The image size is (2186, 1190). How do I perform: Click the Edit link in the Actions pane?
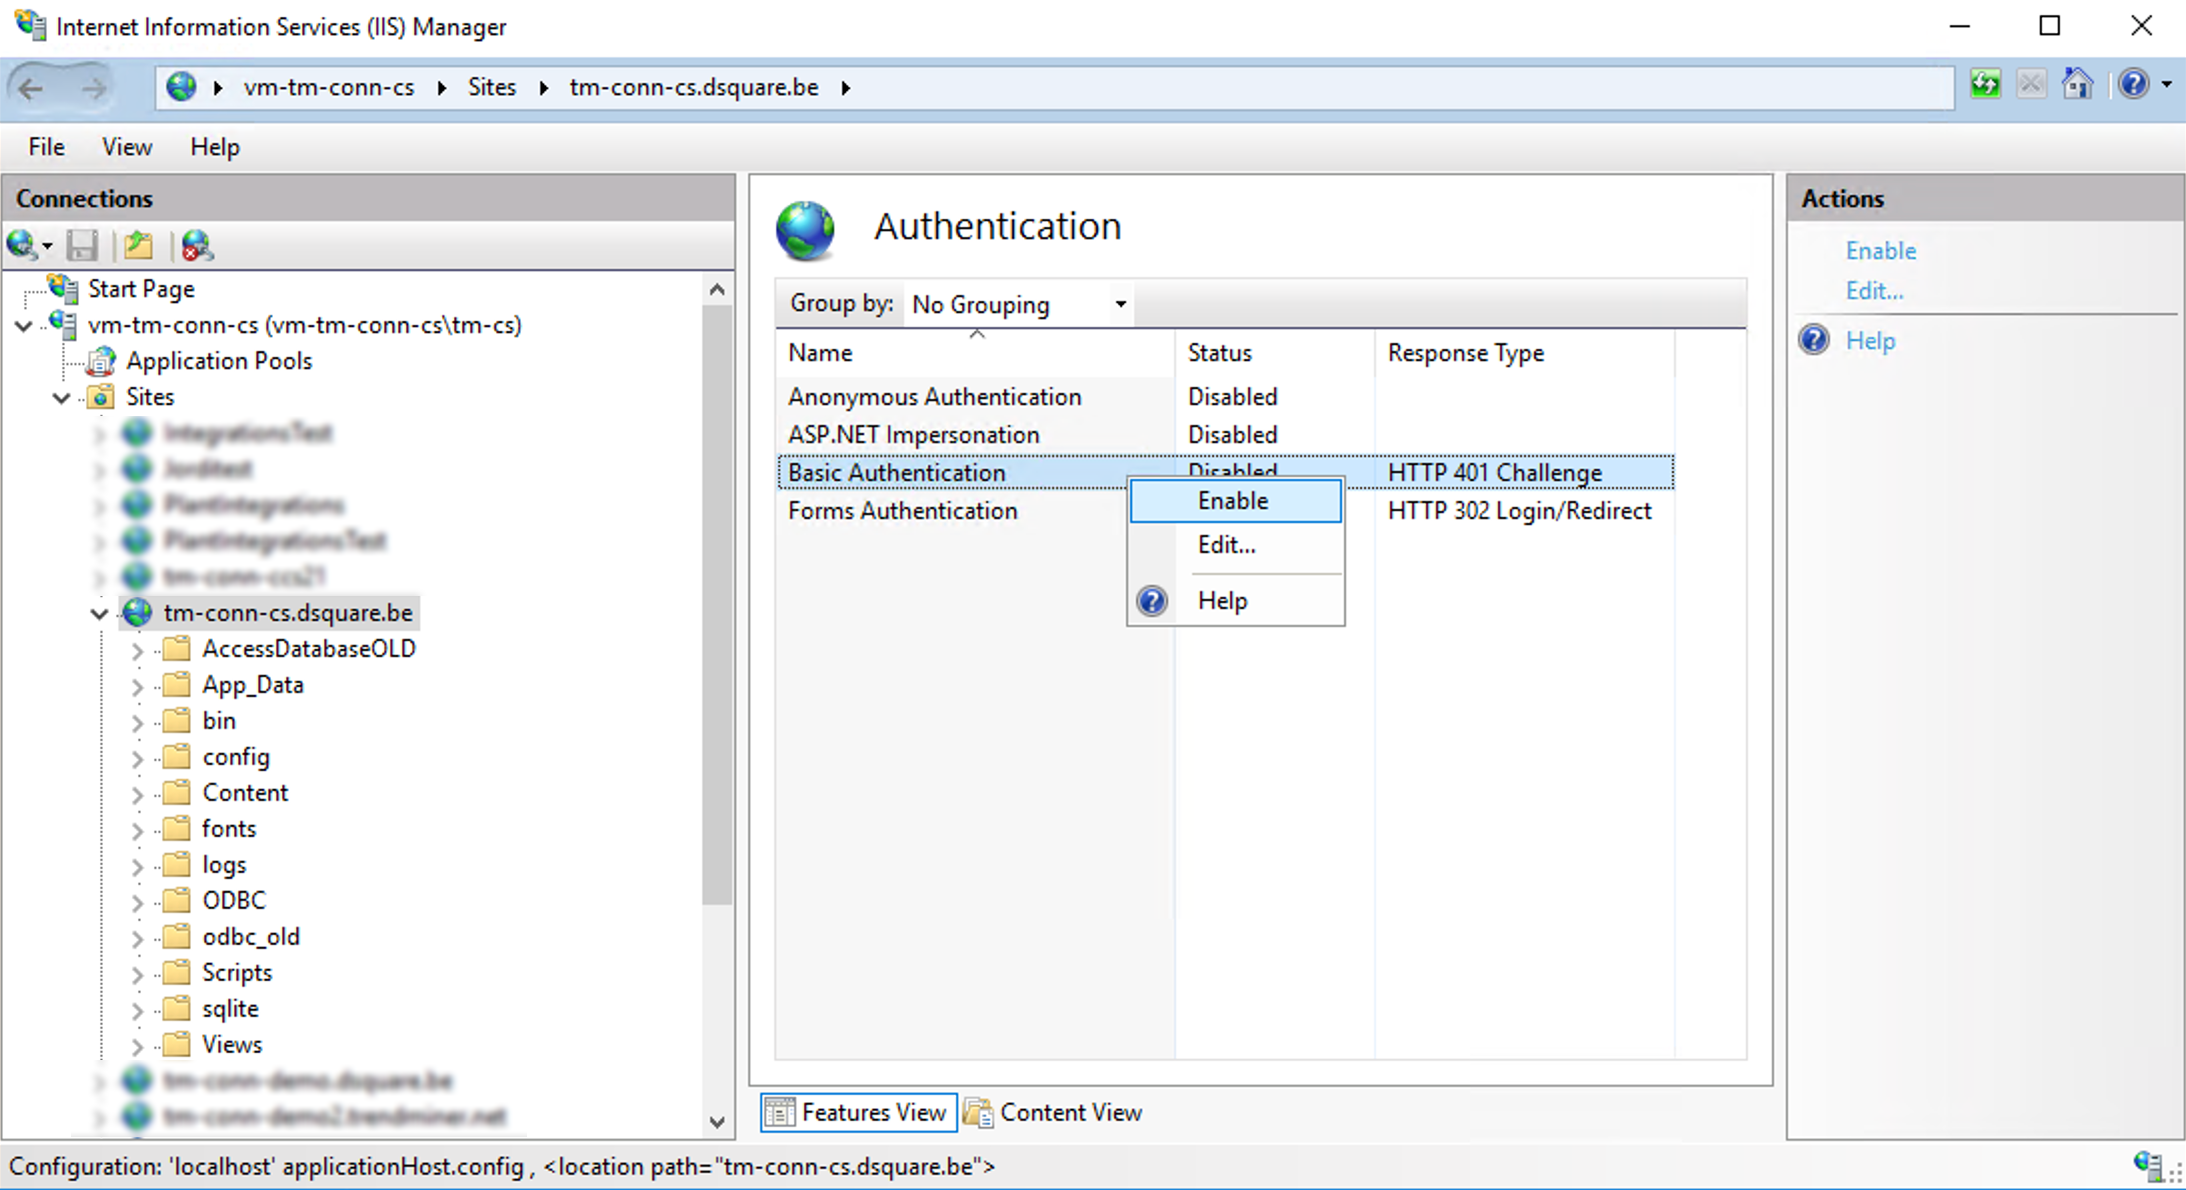(x=1874, y=290)
